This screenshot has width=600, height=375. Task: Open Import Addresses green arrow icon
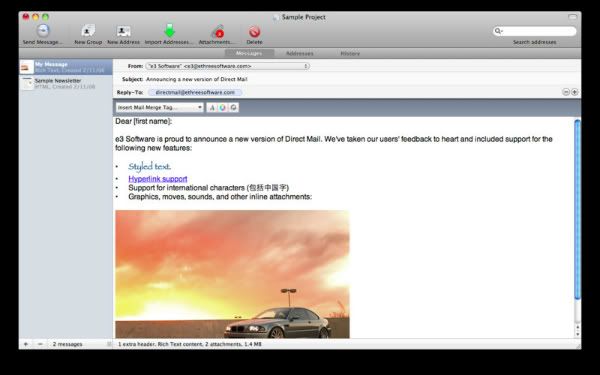pos(169,31)
